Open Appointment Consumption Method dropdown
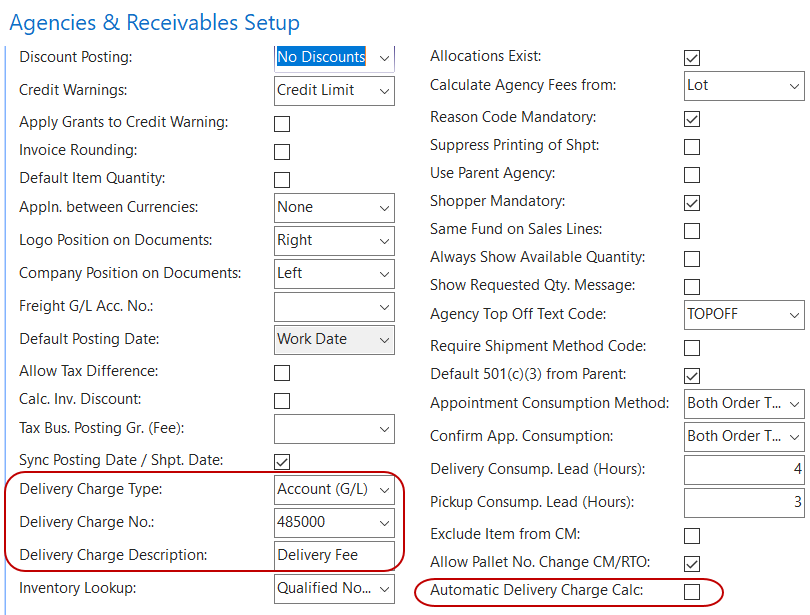810x615 pixels. 794,404
